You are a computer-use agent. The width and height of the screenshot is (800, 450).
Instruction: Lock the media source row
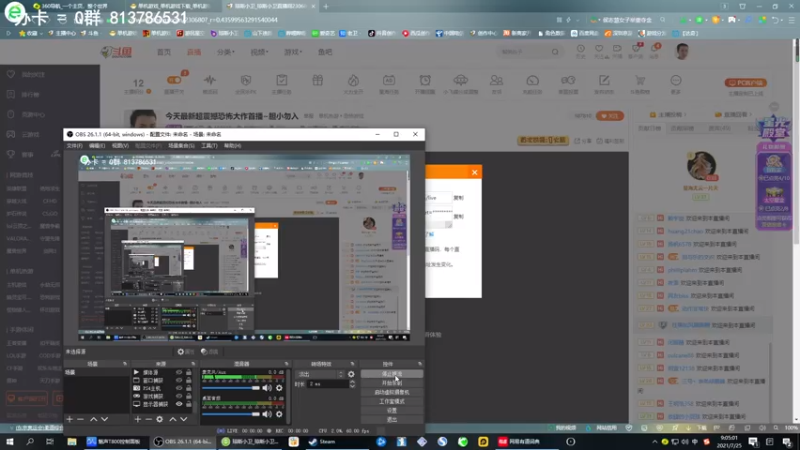(189, 372)
